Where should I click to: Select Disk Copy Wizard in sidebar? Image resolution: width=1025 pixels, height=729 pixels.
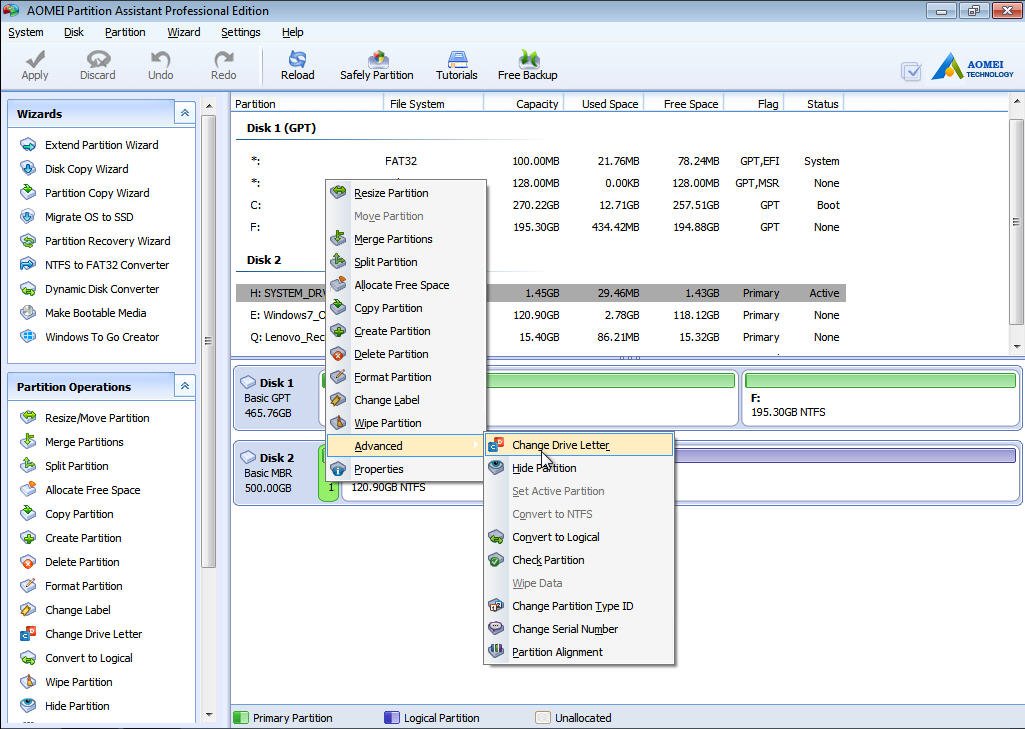[86, 169]
